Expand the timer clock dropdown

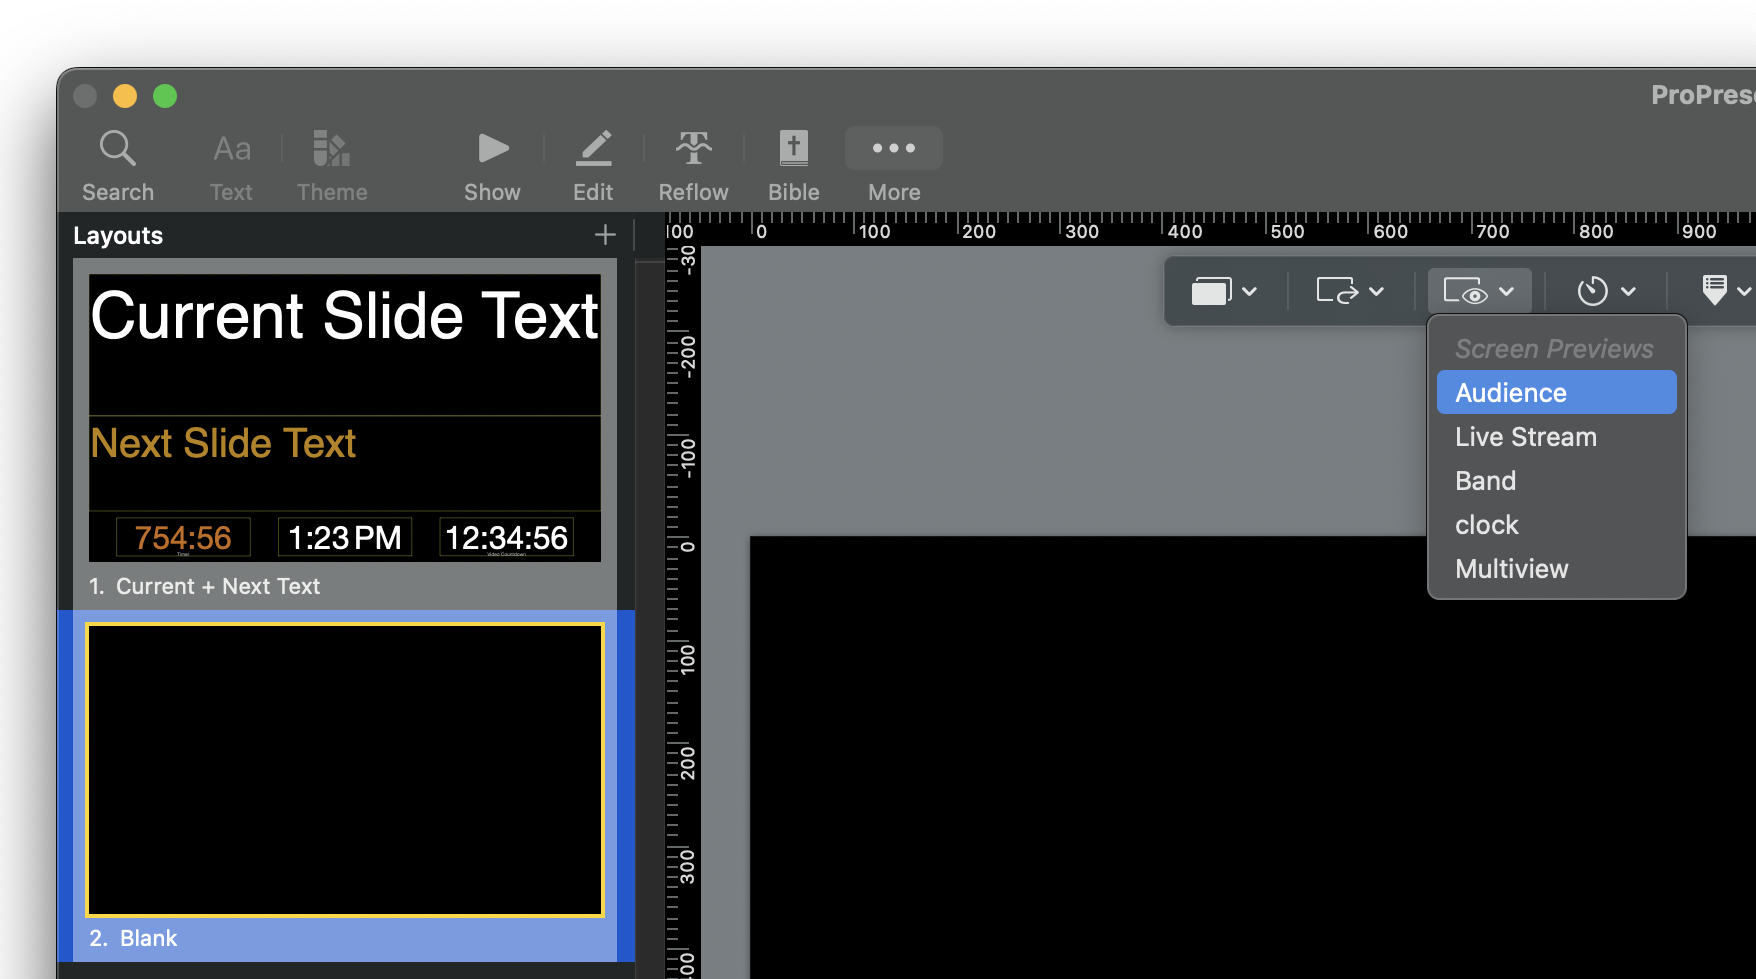[x=1605, y=291]
